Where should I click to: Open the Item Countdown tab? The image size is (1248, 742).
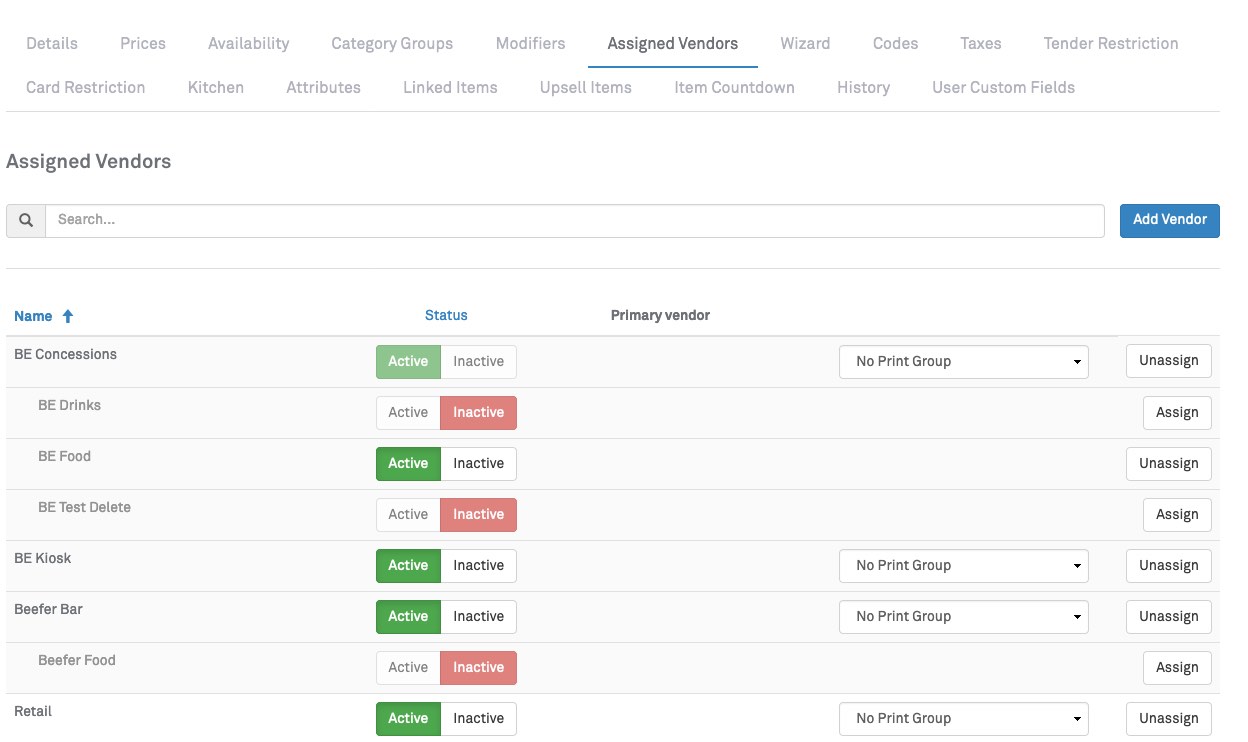(x=734, y=88)
